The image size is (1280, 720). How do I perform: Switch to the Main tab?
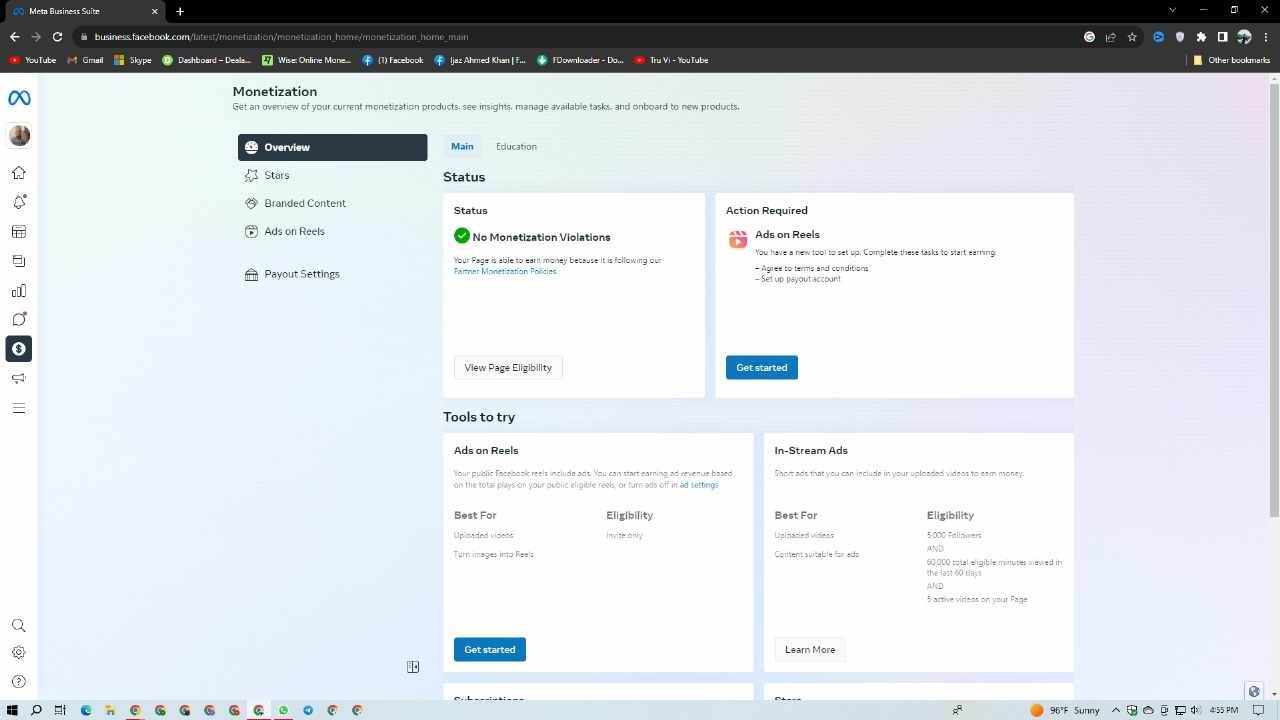[x=462, y=146]
